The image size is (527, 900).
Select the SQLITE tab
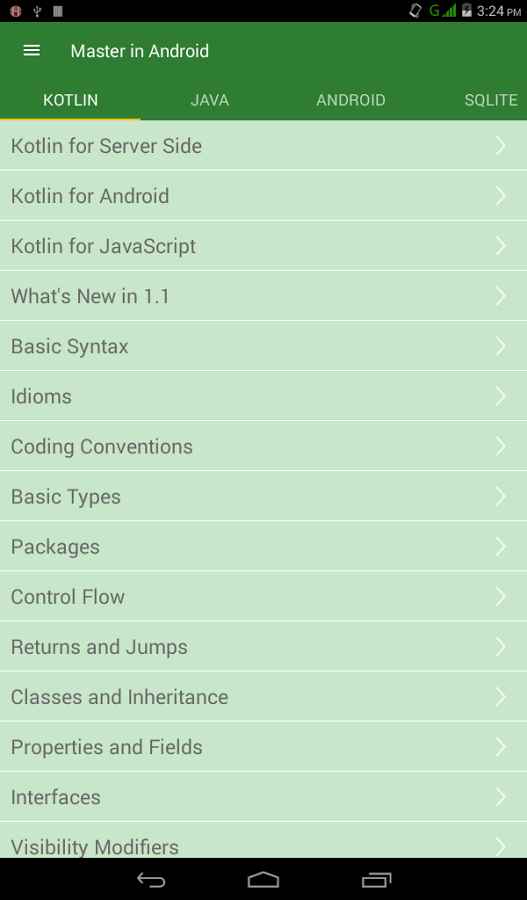(491, 100)
